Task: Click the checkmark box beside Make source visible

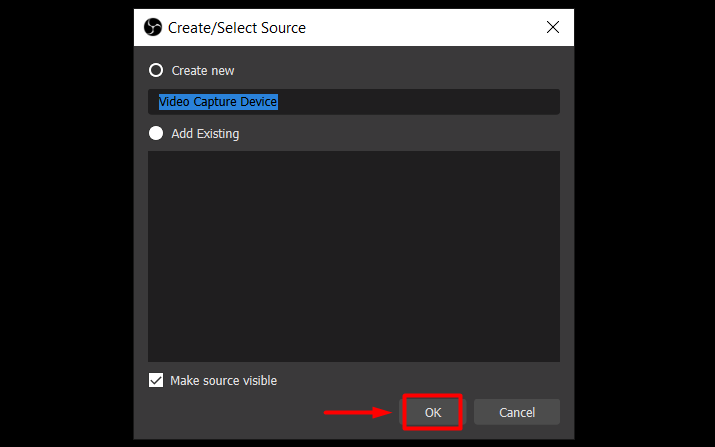Action: 156,380
